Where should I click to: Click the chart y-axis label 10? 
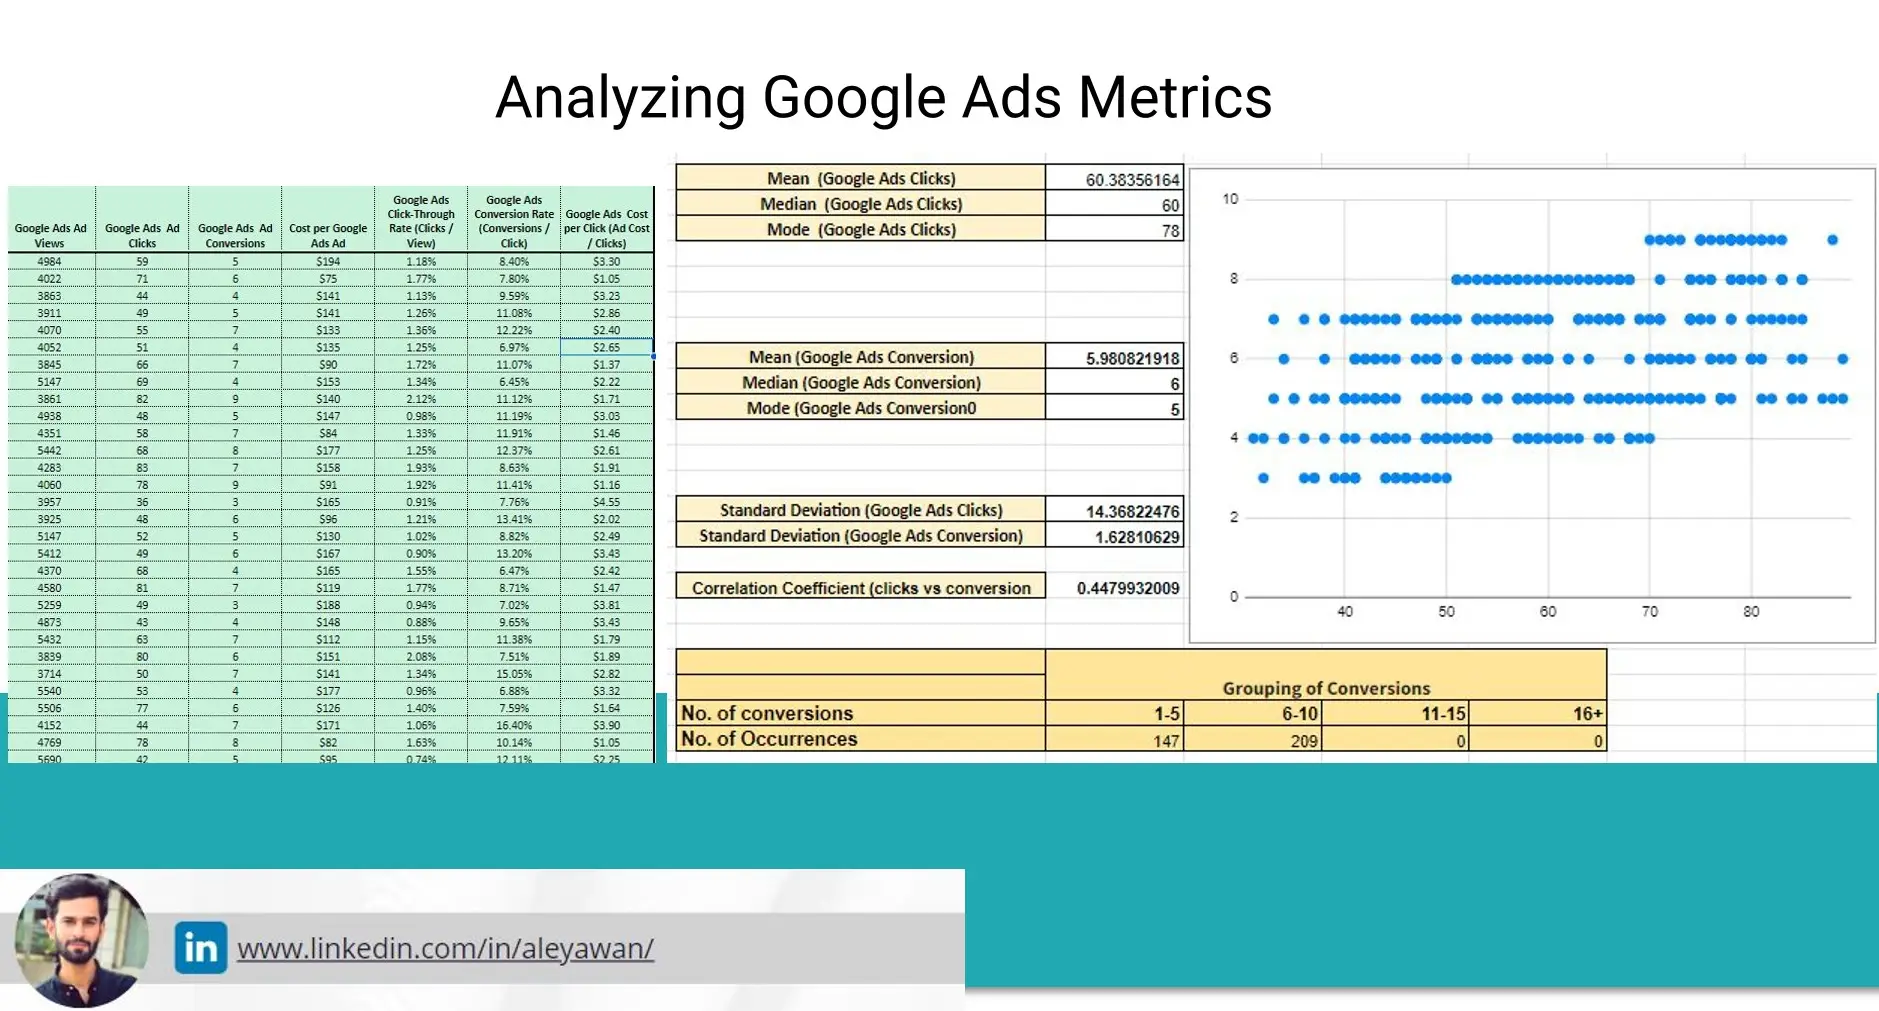click(x=1230, y=199)
